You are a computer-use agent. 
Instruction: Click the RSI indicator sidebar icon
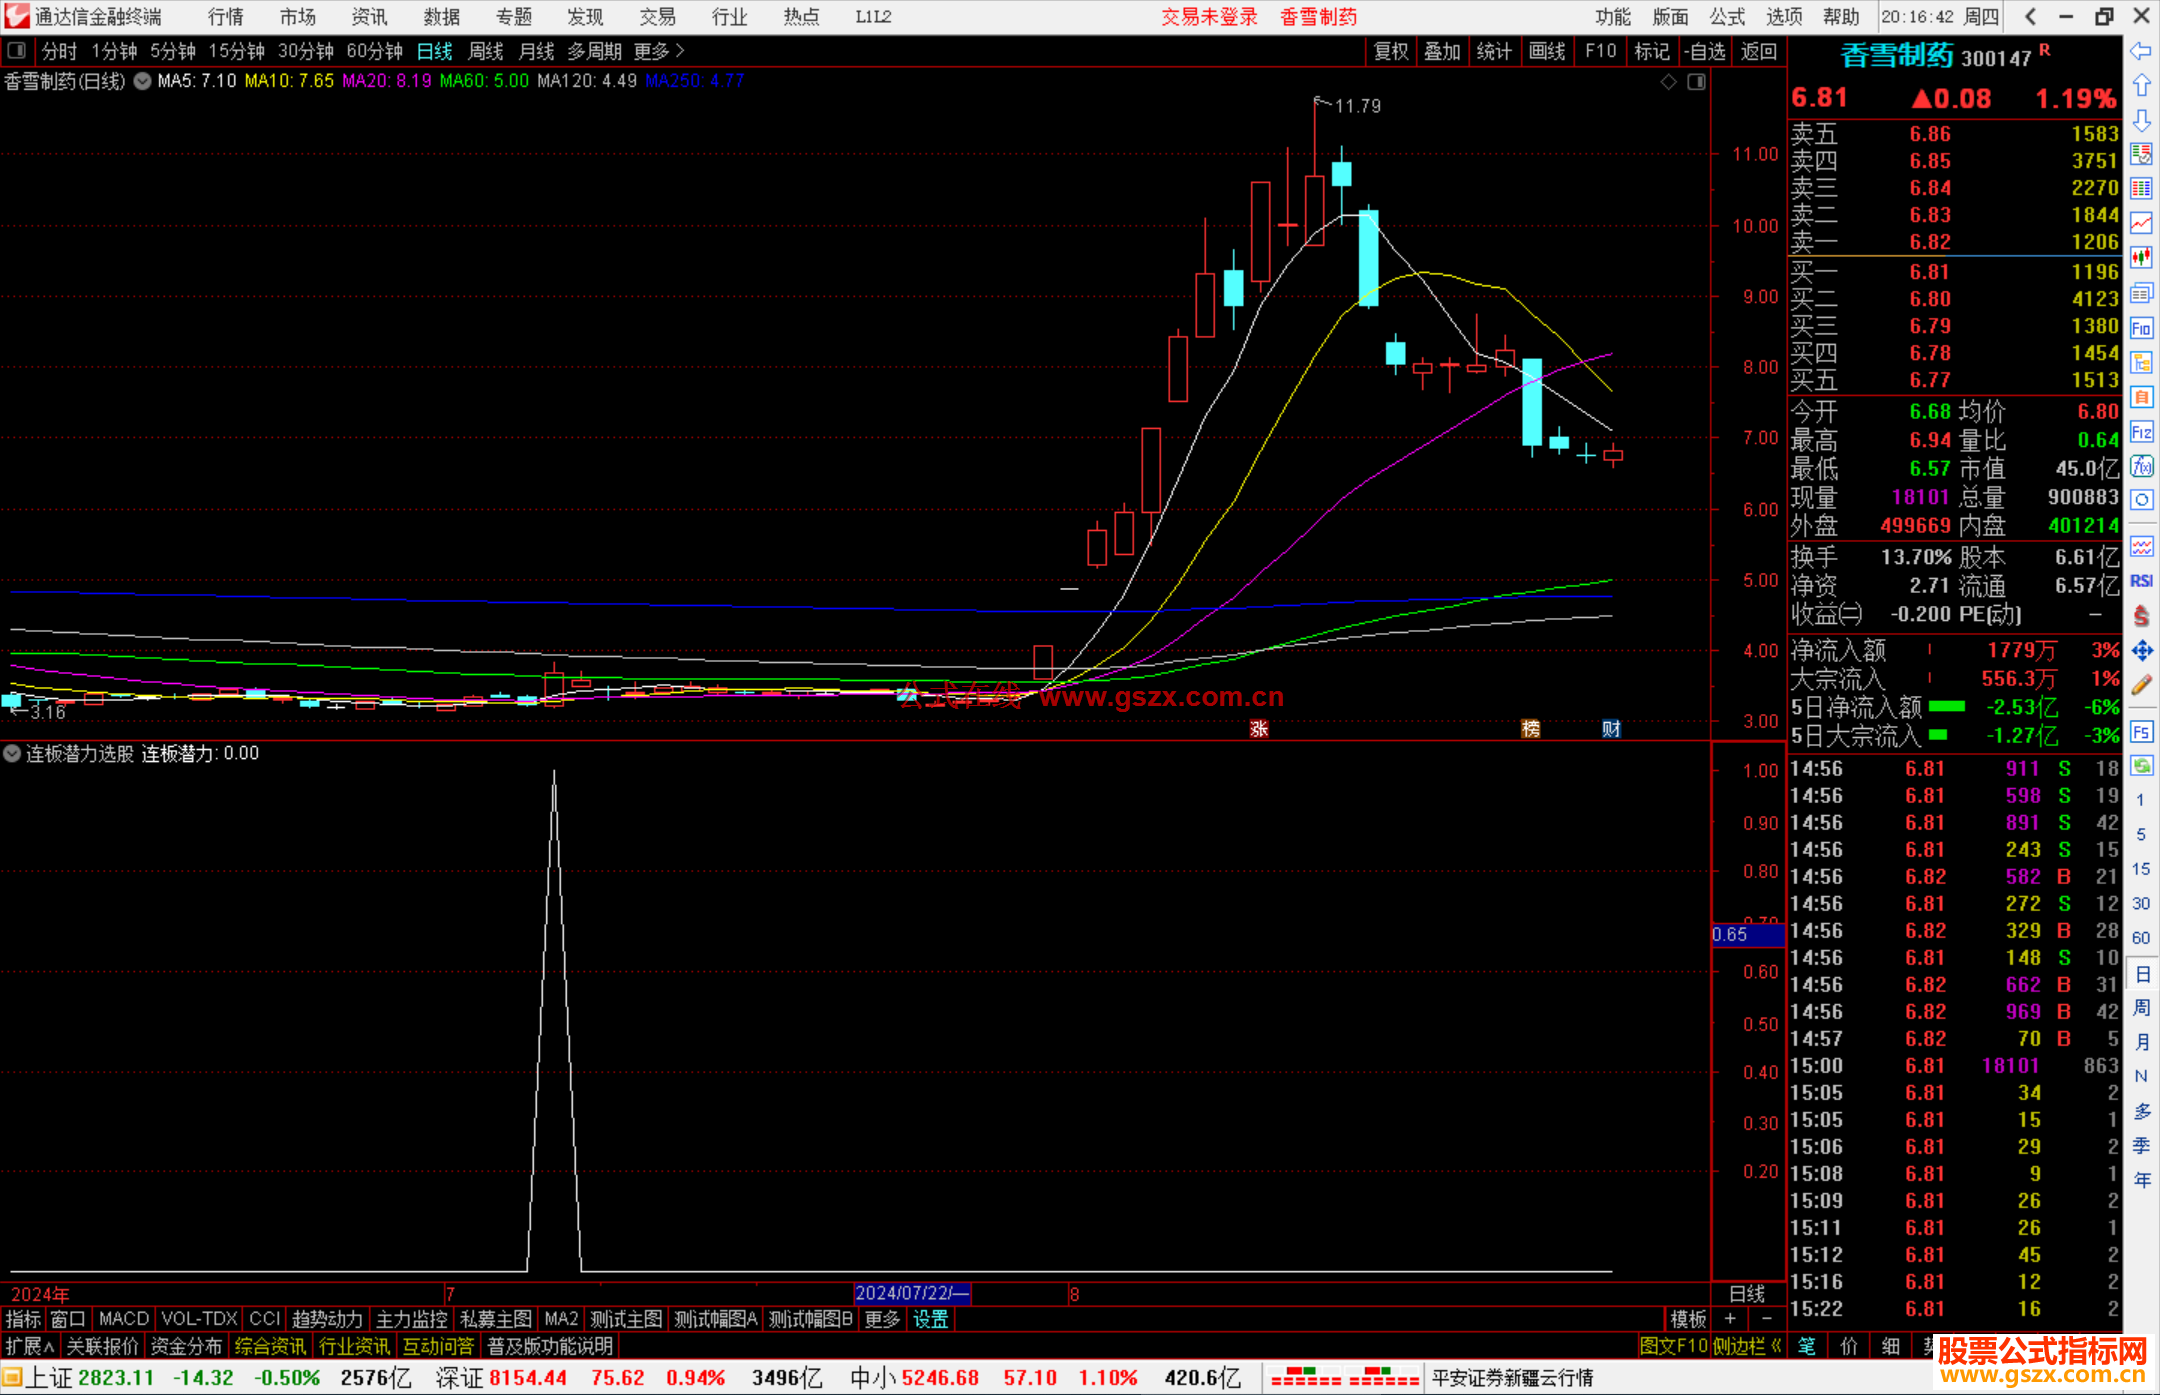pyautogui.click(x=2141, y=581)
